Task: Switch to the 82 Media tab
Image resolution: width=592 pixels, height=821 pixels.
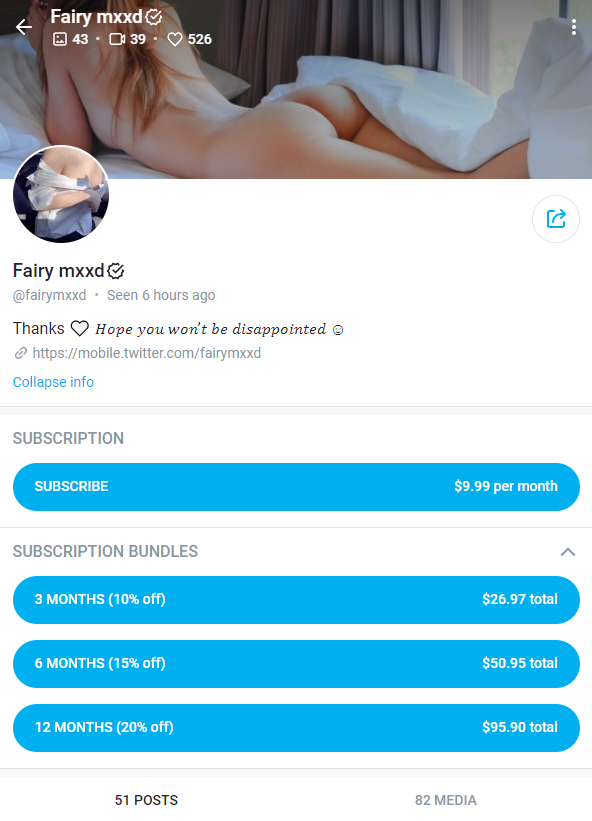Action: [x=445, y=800]
